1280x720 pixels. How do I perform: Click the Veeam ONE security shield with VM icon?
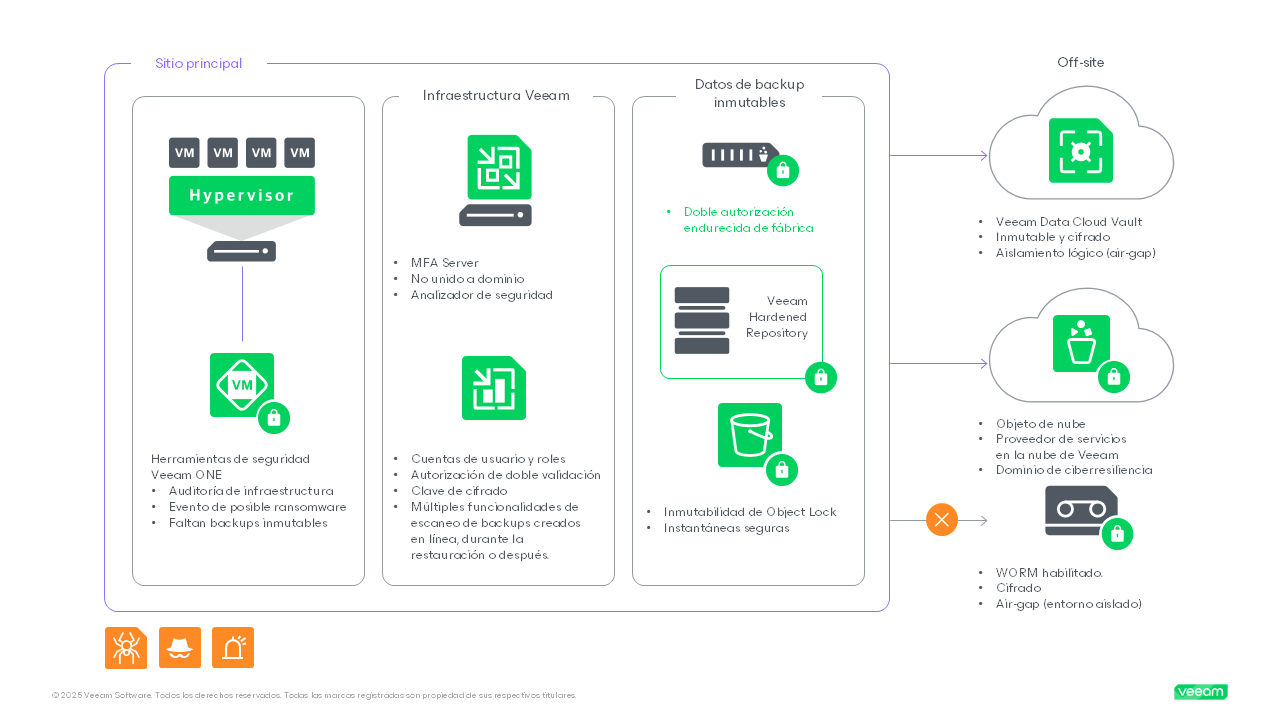241,385
